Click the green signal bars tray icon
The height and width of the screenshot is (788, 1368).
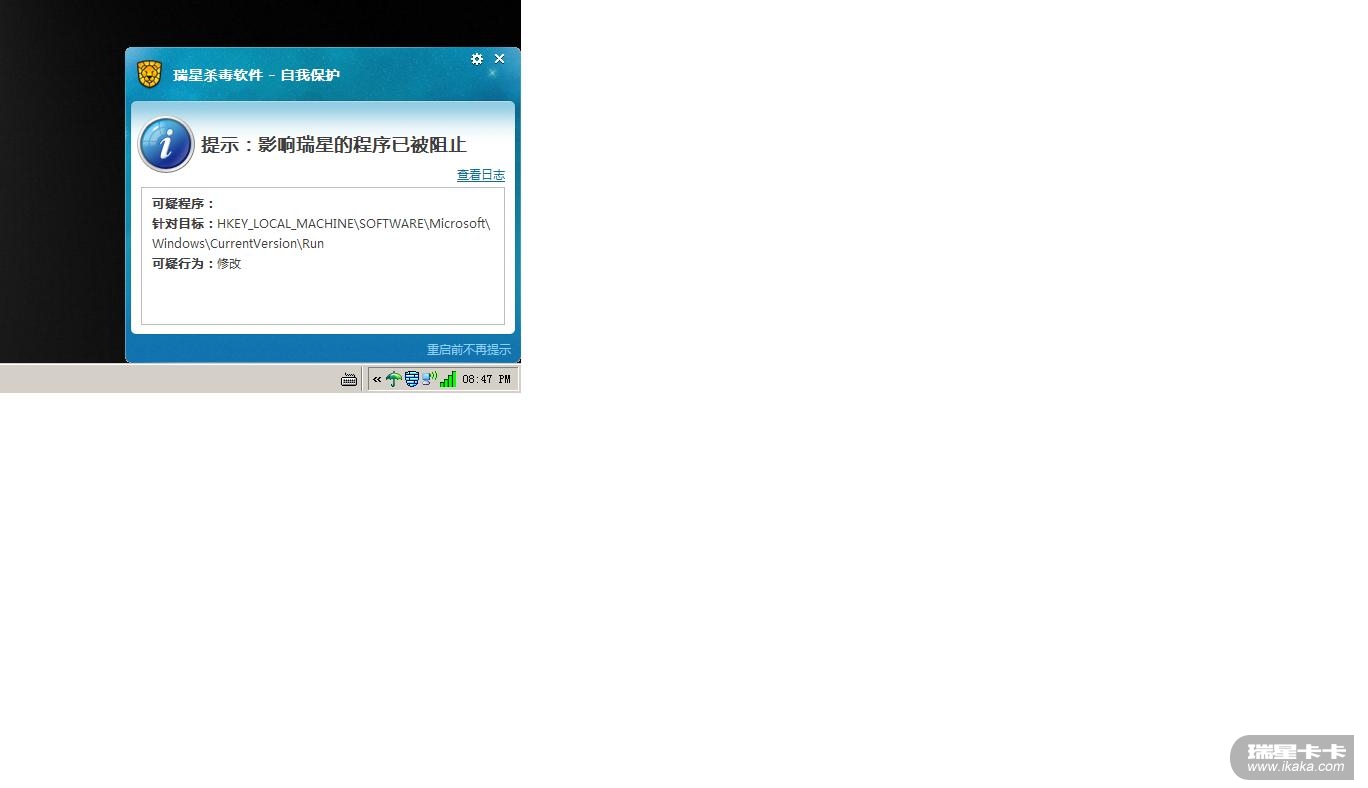tap(448, 379)
